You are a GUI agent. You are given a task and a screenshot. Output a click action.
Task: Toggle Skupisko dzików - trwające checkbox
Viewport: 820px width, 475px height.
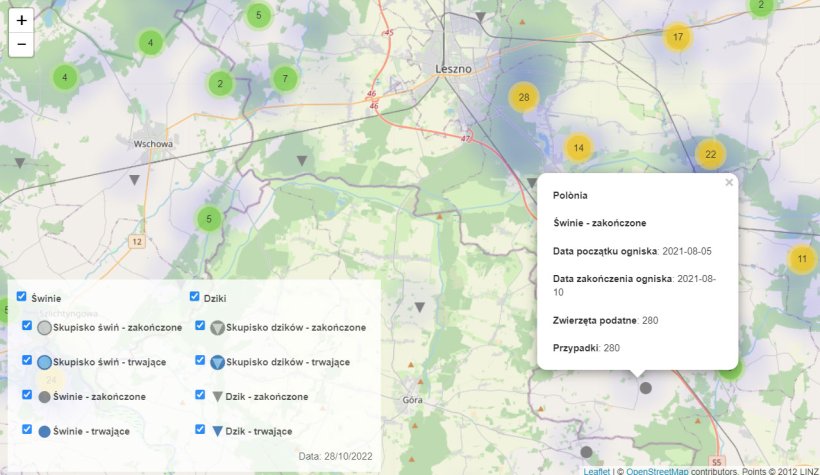[x=200, y=361]
